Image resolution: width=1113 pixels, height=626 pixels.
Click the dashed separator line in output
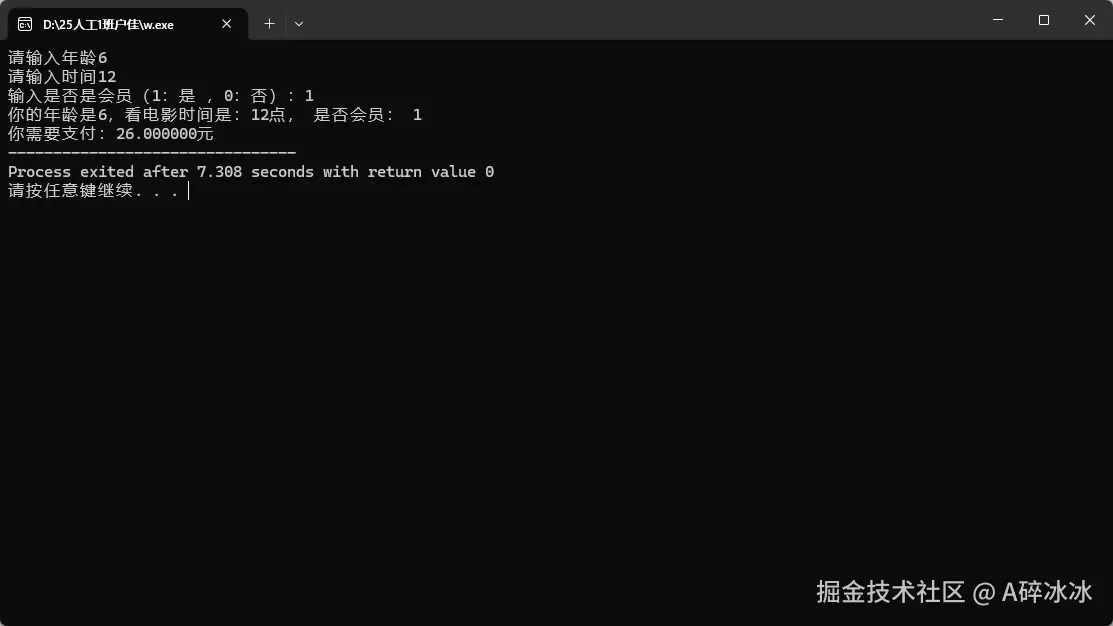pos(152,153)
